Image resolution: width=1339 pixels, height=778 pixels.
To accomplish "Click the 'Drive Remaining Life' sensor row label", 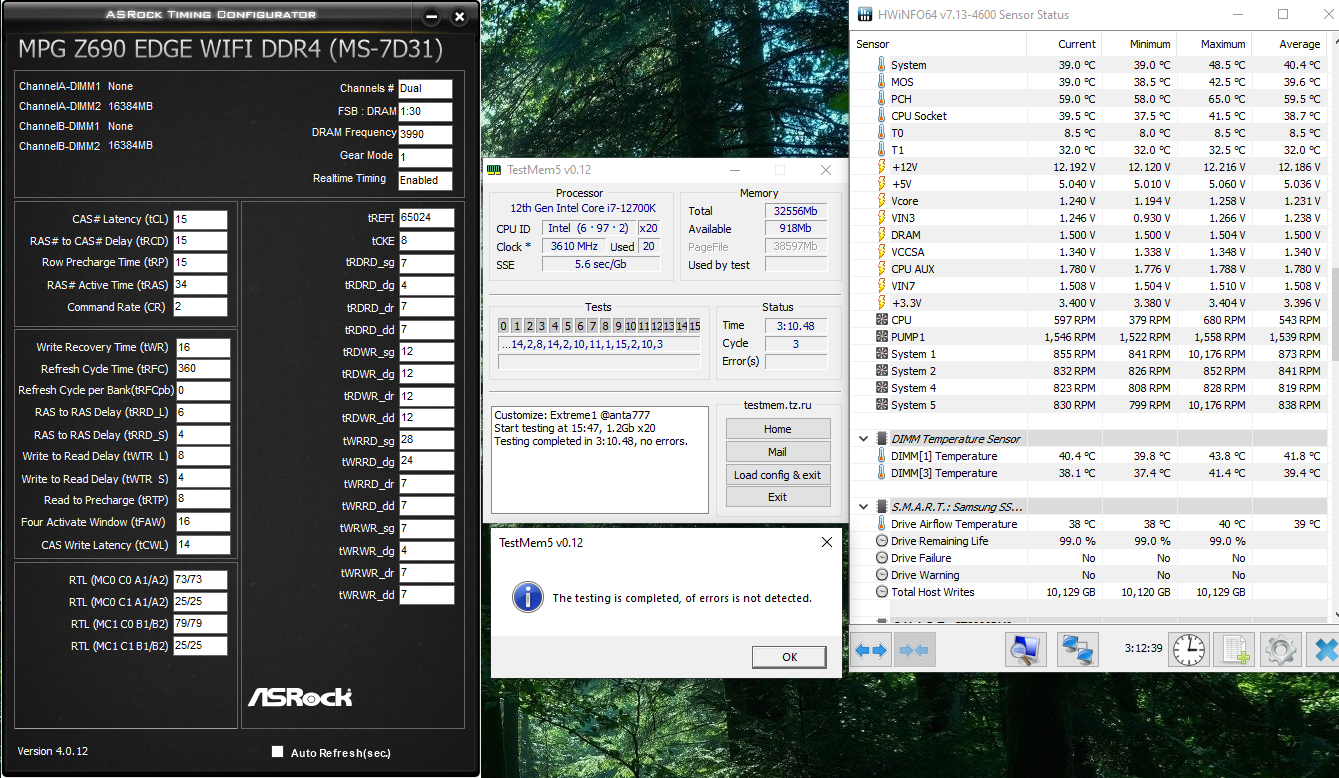I will coord(940,541).
